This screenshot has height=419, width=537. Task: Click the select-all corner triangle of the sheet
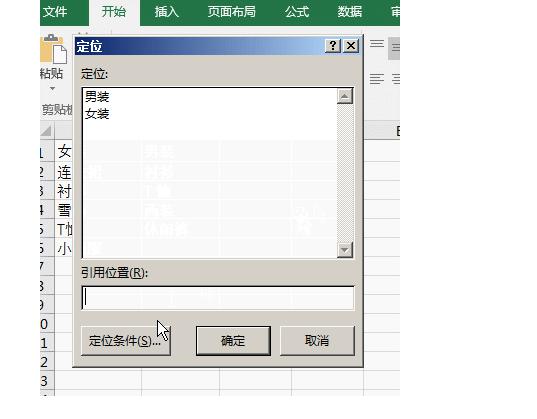point(47,131)
